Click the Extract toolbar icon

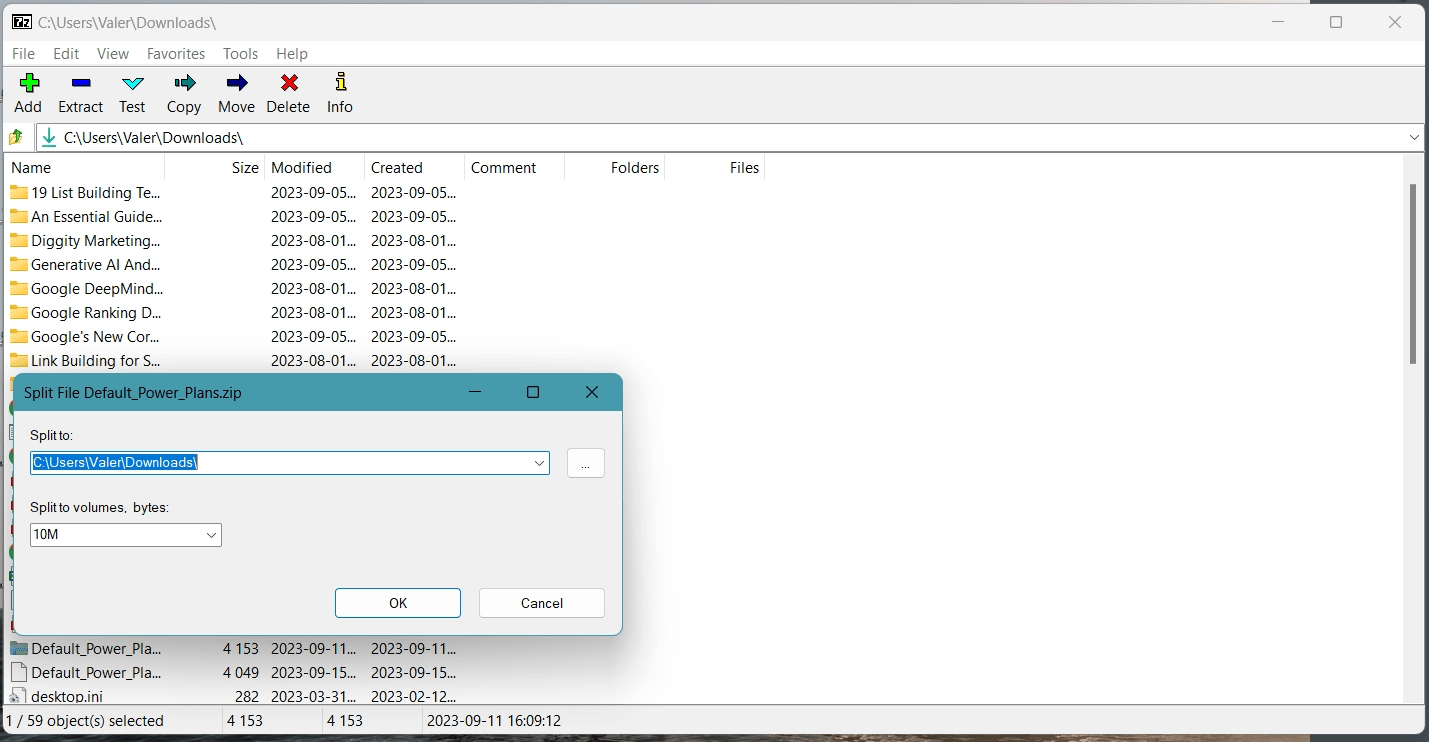tap(81, 83)
